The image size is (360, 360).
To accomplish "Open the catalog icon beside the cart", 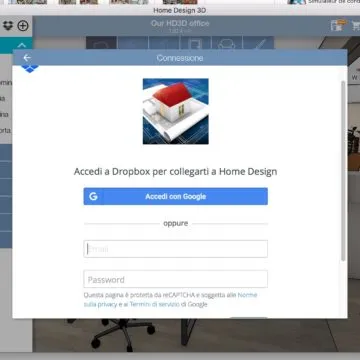I will tap(338, 26).
